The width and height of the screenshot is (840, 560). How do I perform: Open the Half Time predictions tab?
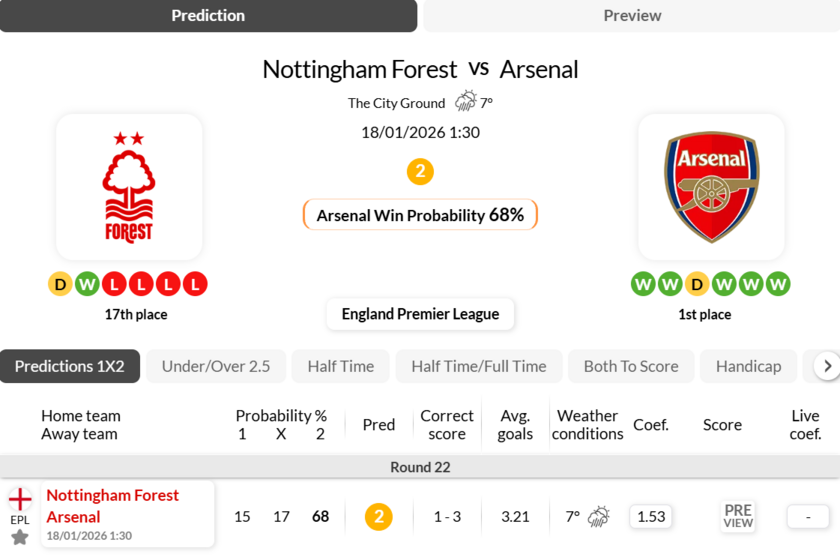(x=340, y=366)
